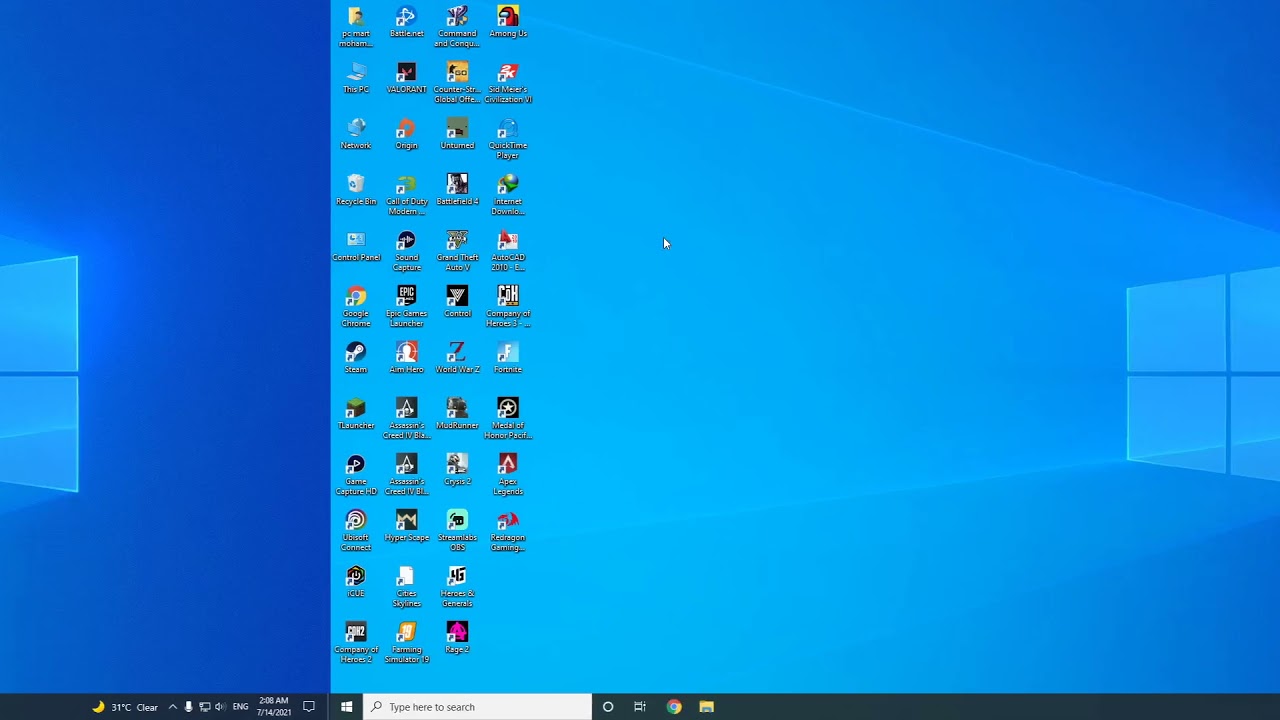
Task: Select the Company of Heroes 3 icon
Action: [508, 307]
